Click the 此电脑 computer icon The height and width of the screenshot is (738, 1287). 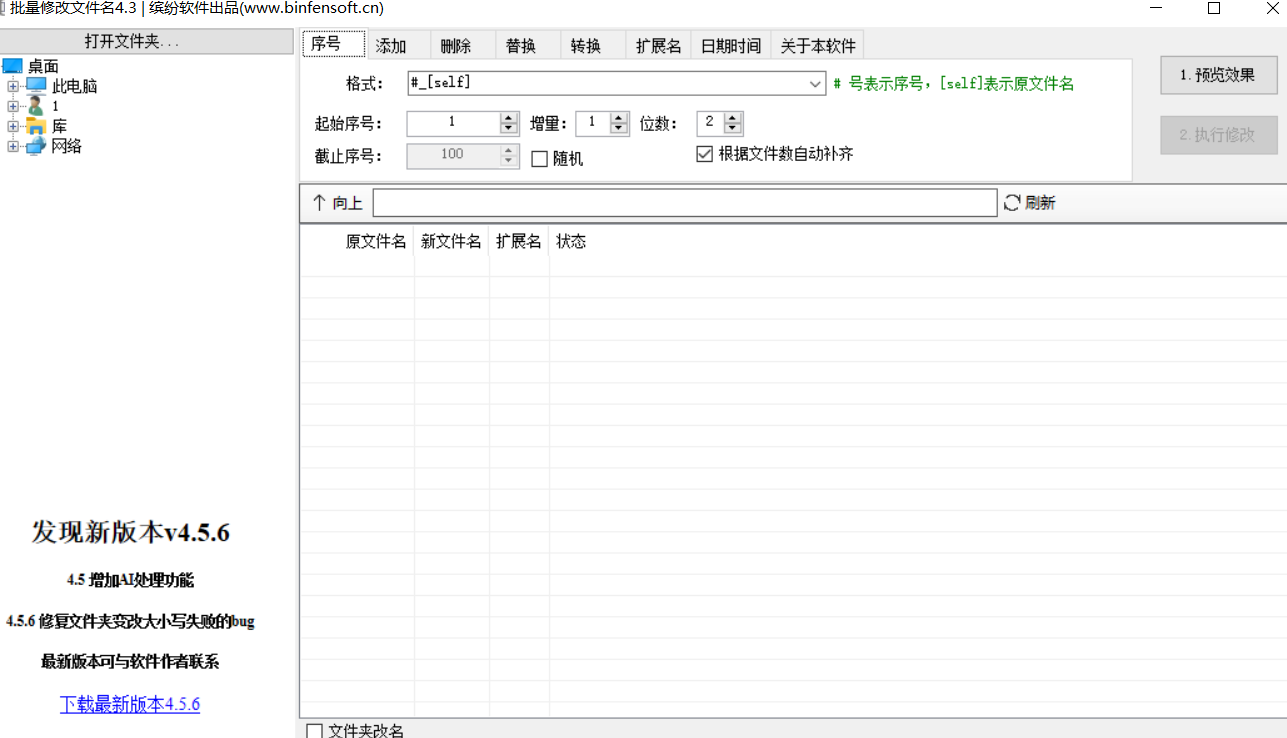[37, 86]
